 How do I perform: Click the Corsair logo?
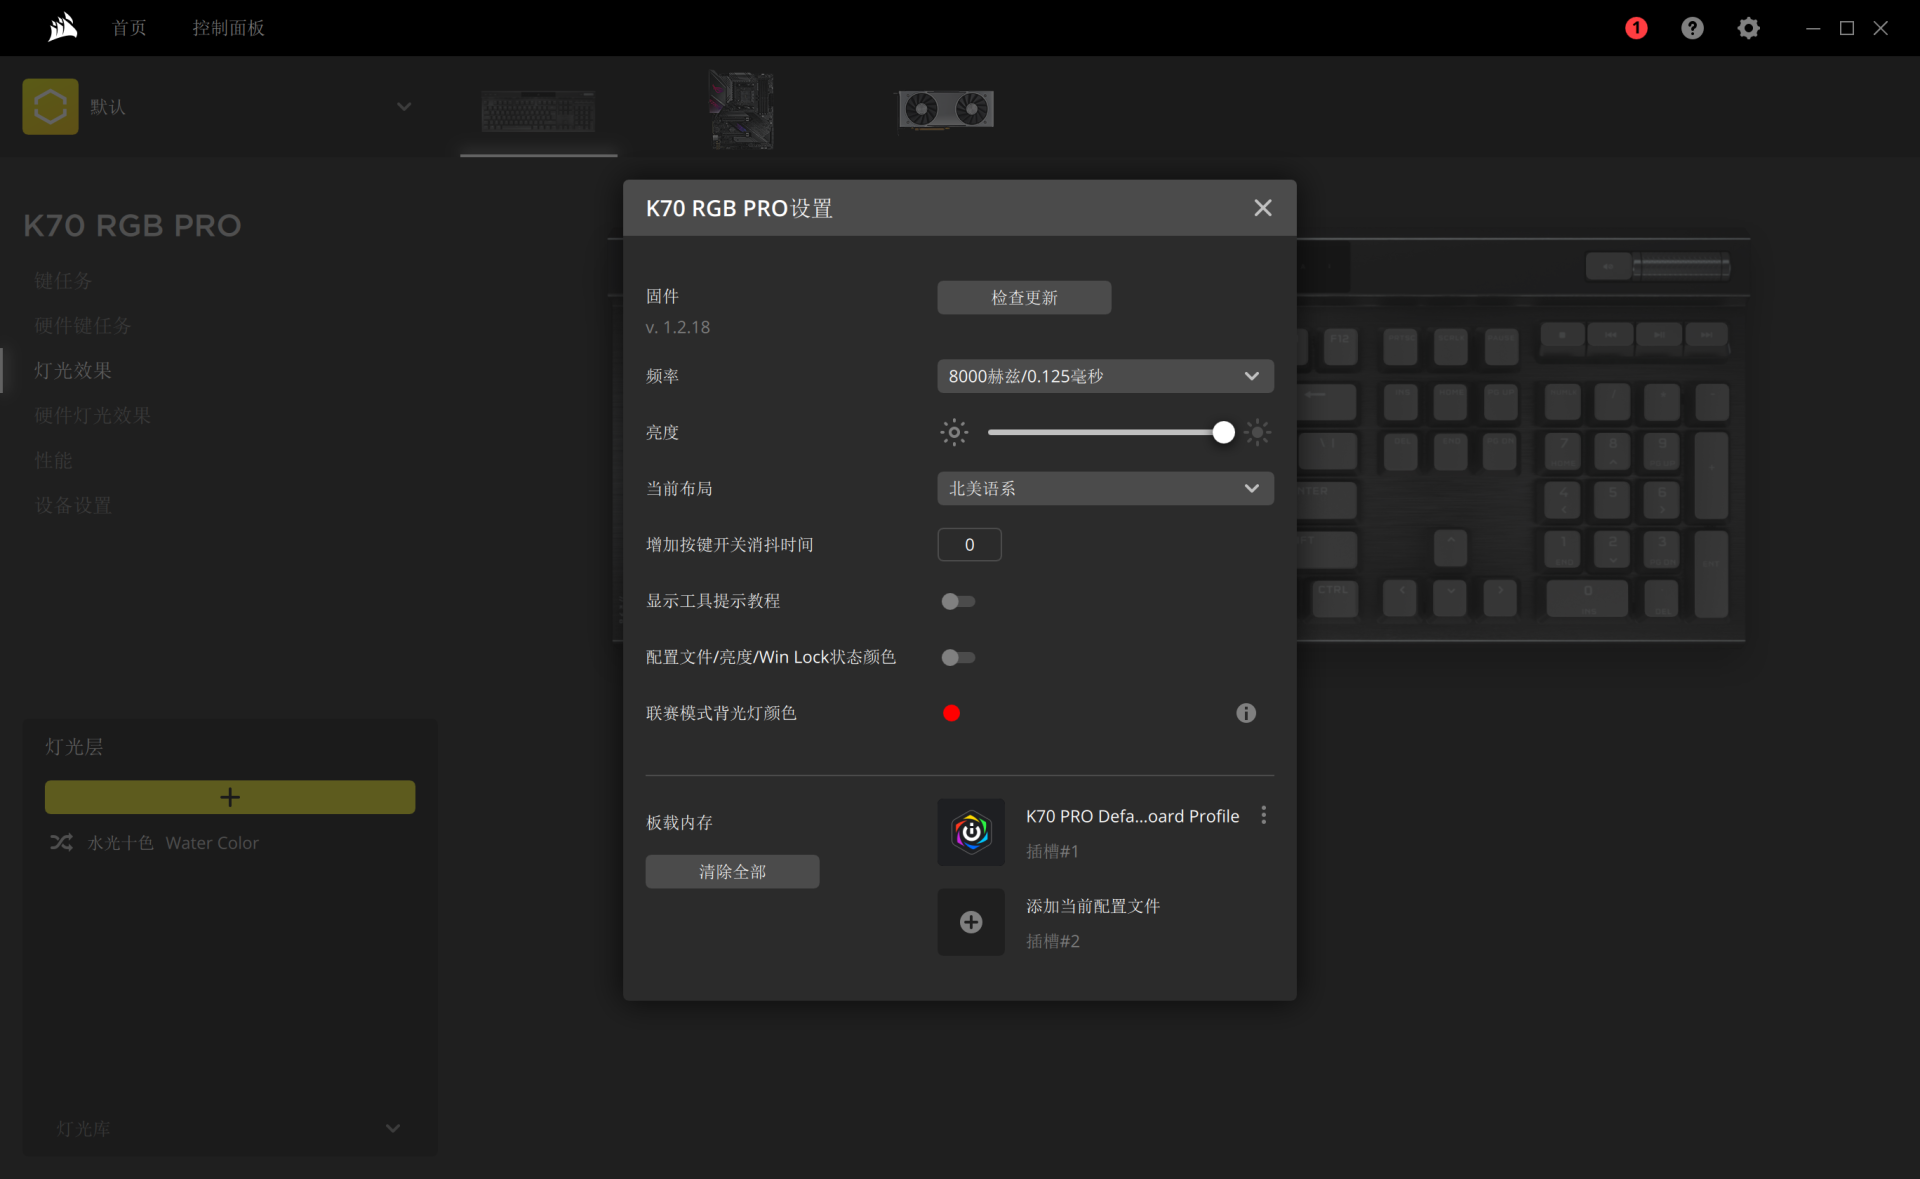pyautogui.click(x=61, y=27)
